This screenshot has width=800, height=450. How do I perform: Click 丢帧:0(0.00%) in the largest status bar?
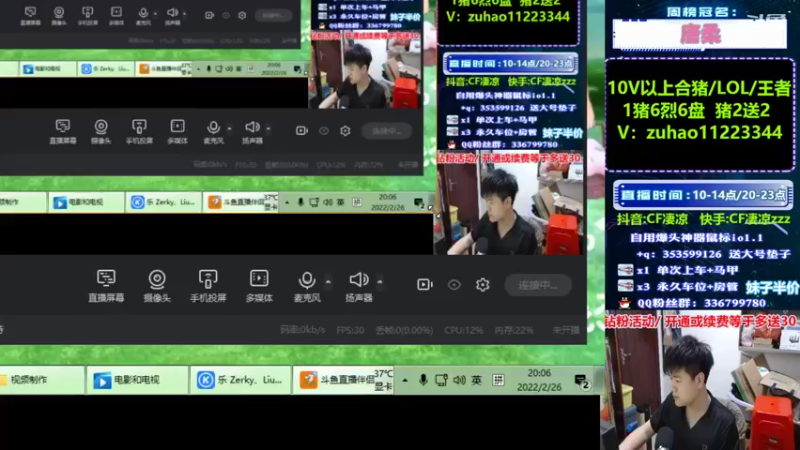(x=404, y=330)
